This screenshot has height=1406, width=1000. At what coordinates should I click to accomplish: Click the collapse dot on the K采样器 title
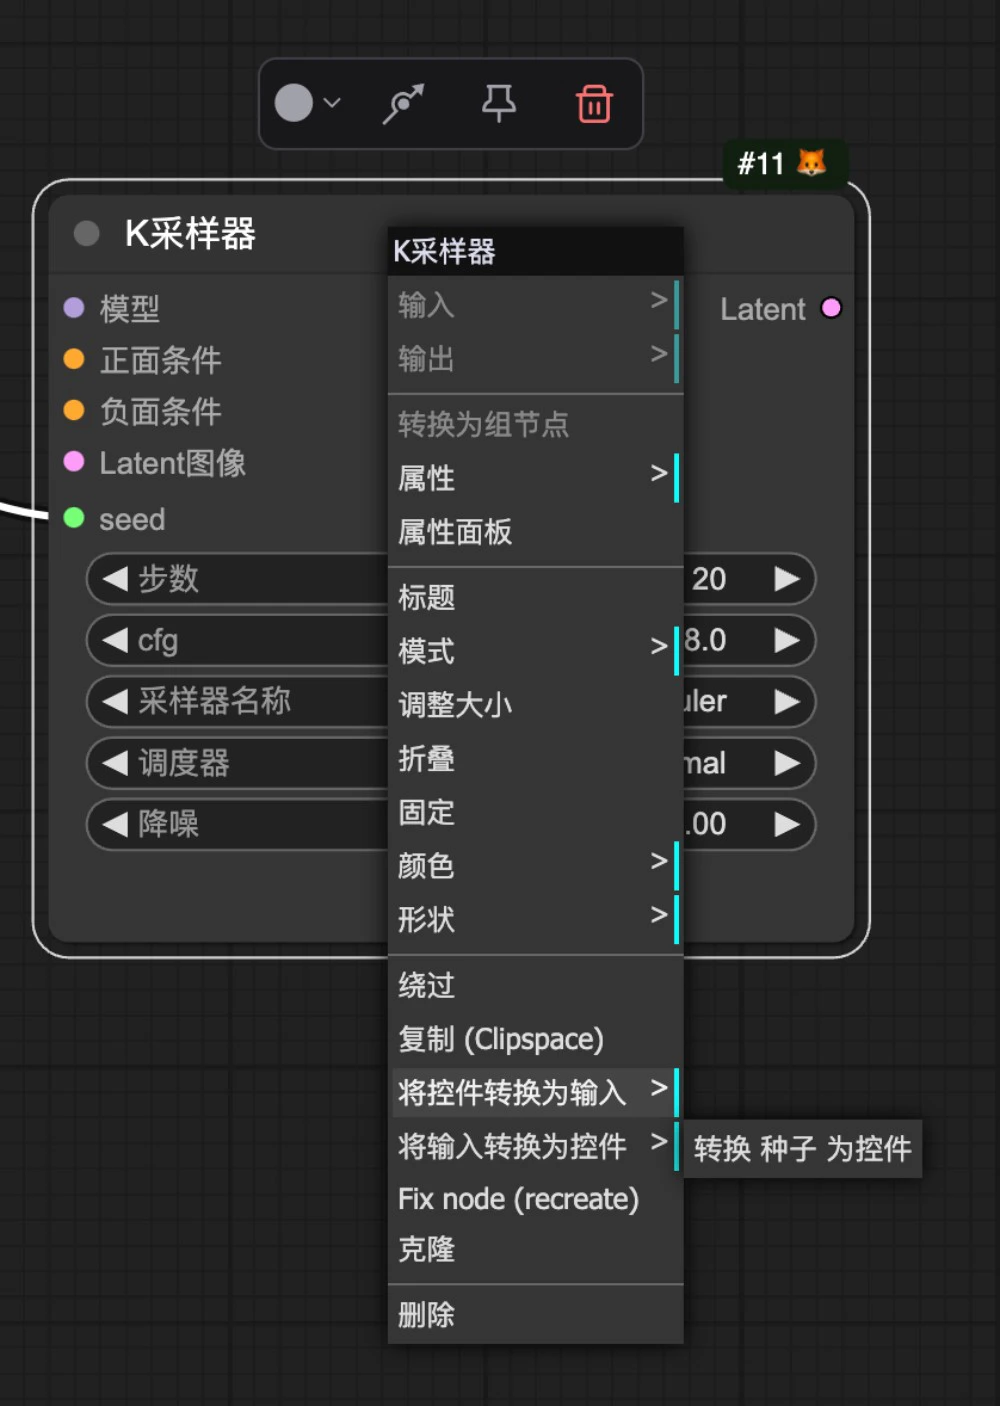[86, 233]
